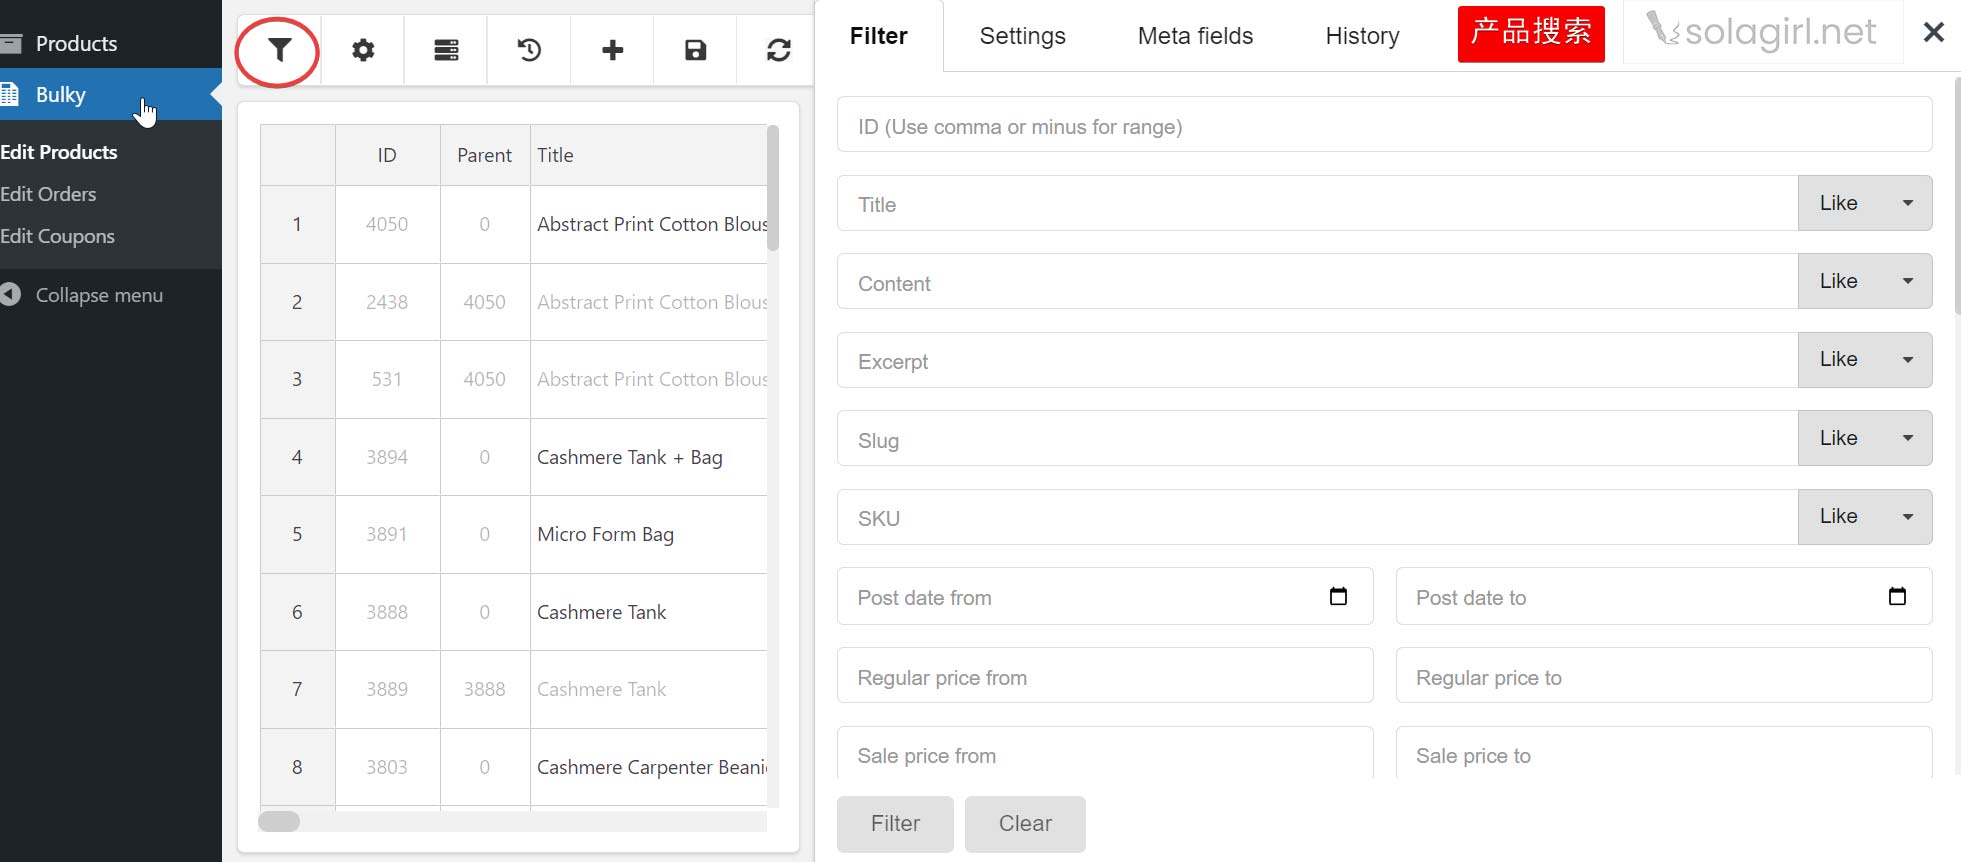The width and height of the screenshot is (1961, 862).
Task: Select Micro Form Bag title cell
Action: [x=649, y=534]
